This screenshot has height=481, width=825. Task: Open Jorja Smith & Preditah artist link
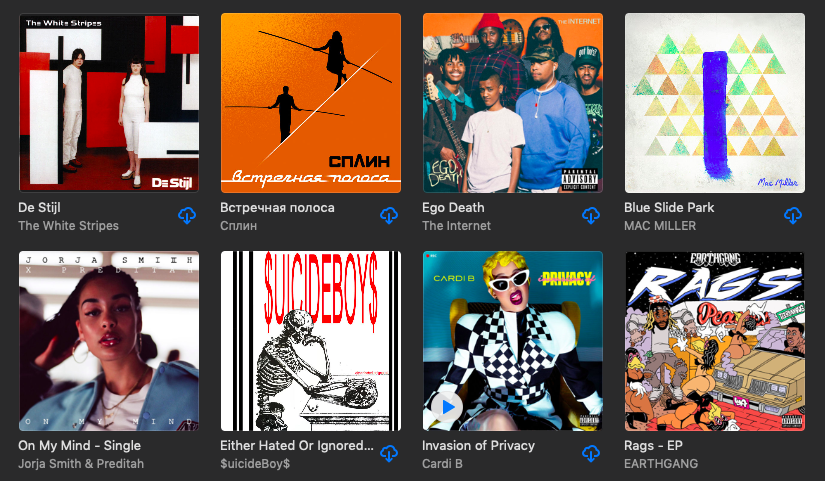coord(81,464)
